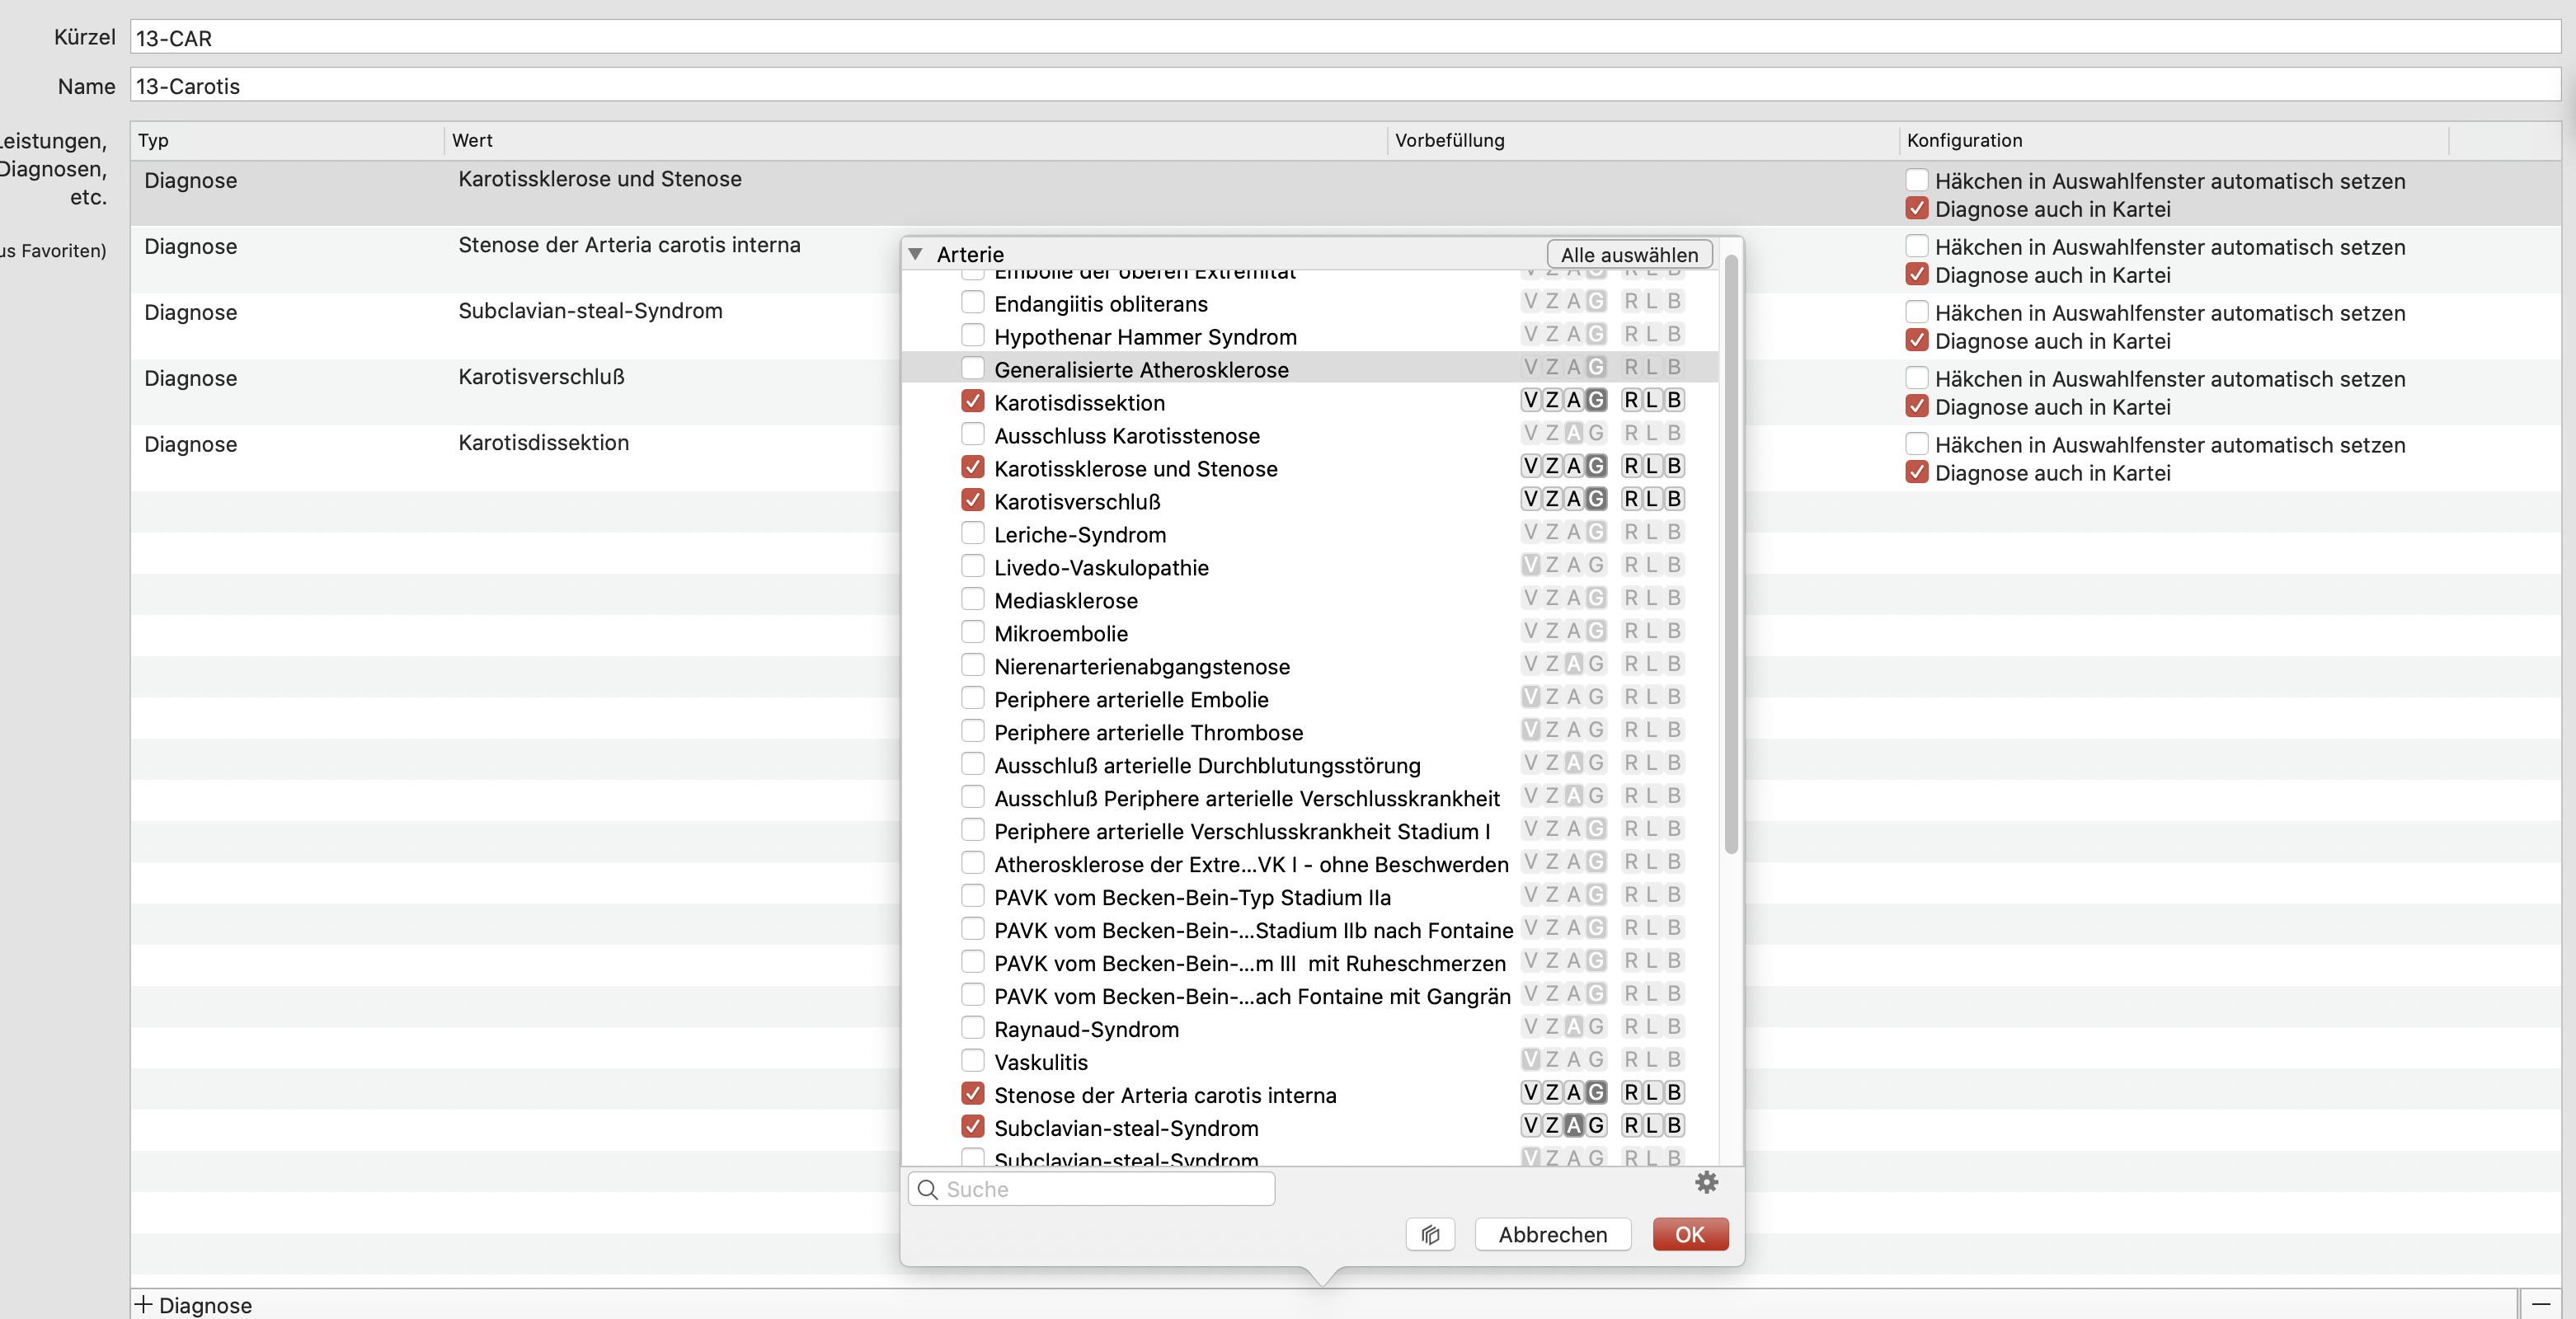Click the stacked-pages icon button beside Abbrechen

(x=1430, y=1234)
